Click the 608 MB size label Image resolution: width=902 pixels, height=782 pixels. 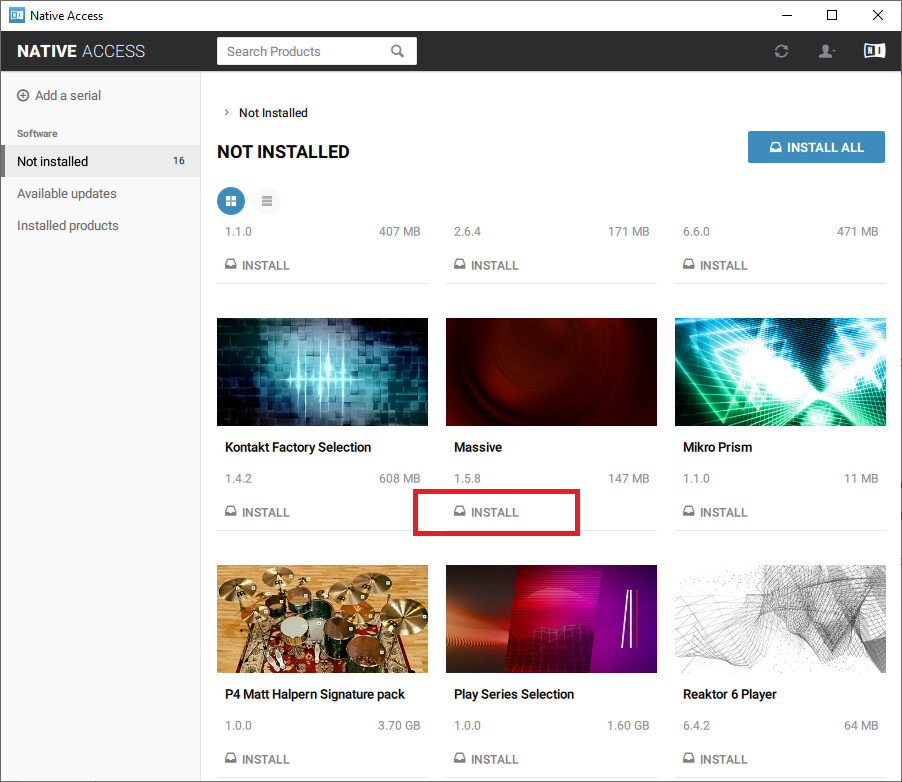[x=399, y=478]
